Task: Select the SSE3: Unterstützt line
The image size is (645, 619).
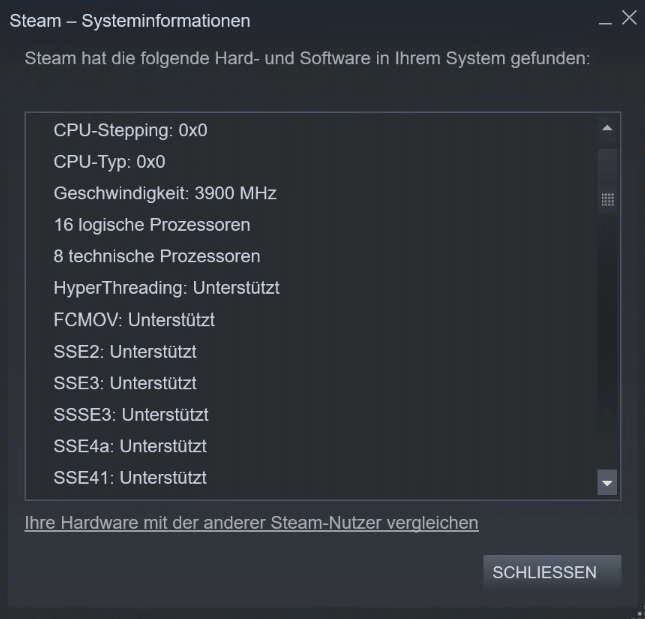Action: coord(125,383)
